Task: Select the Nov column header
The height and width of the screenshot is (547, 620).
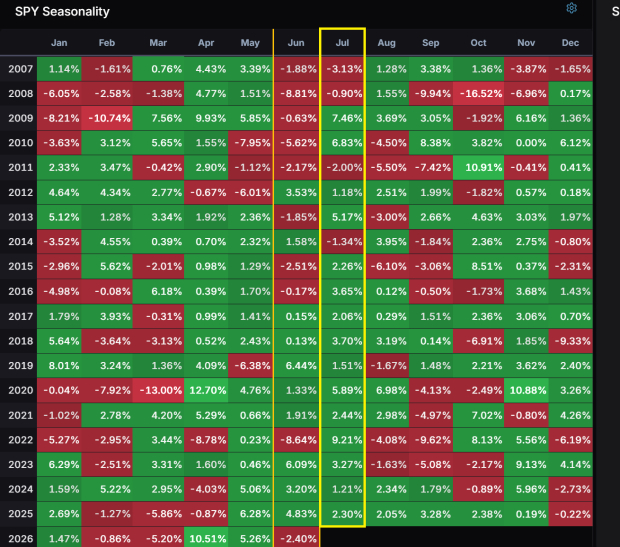Action: (526, 43)
